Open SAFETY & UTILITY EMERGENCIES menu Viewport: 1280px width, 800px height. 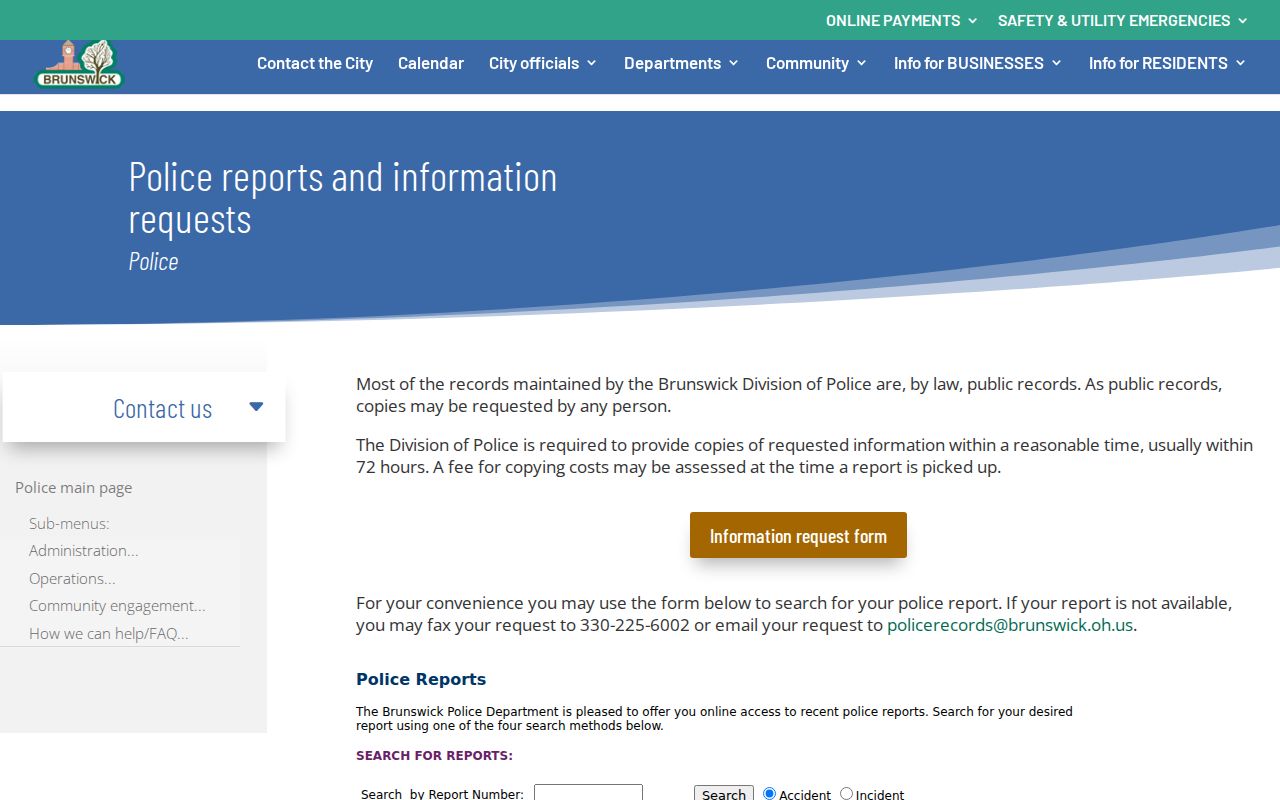[x=1113, y=20]
